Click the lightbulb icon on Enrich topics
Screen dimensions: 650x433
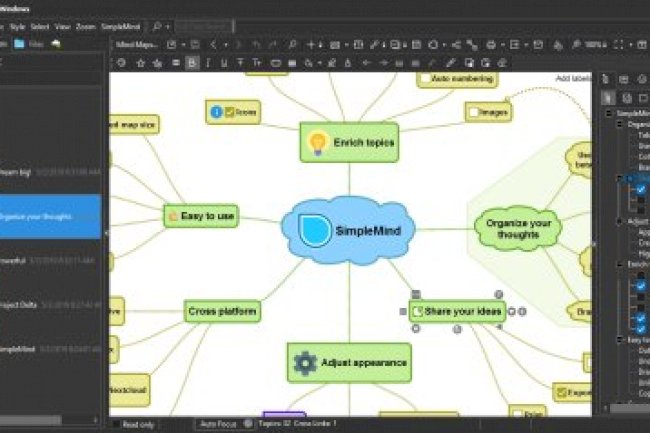pos(318,143)
